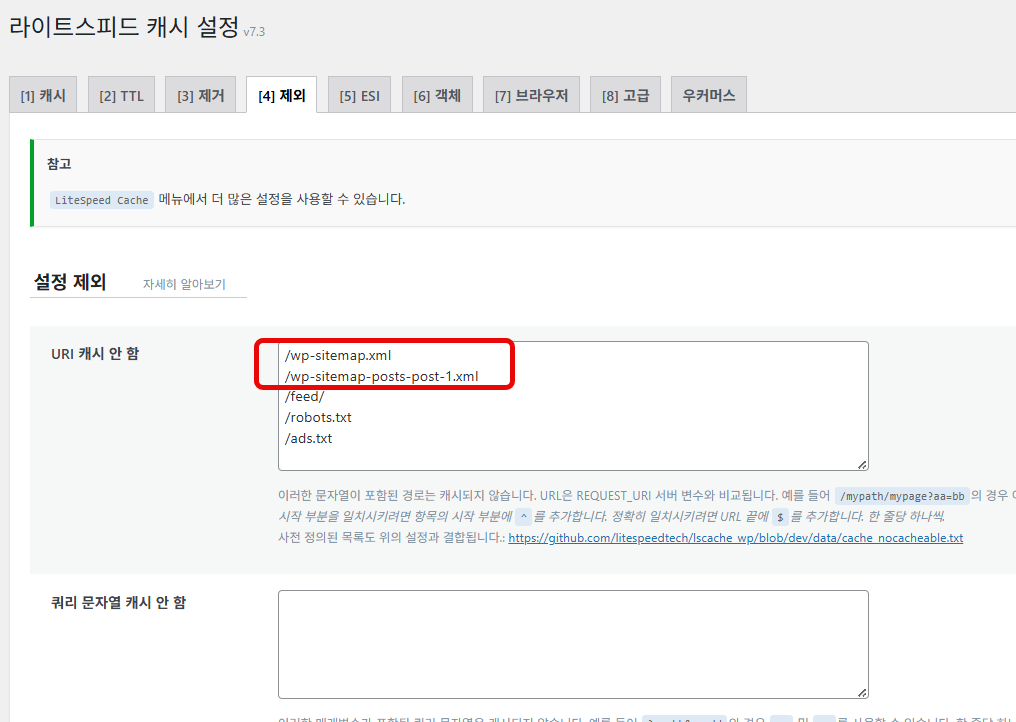Click the $ code symbol in the help text

click(780, 517)
